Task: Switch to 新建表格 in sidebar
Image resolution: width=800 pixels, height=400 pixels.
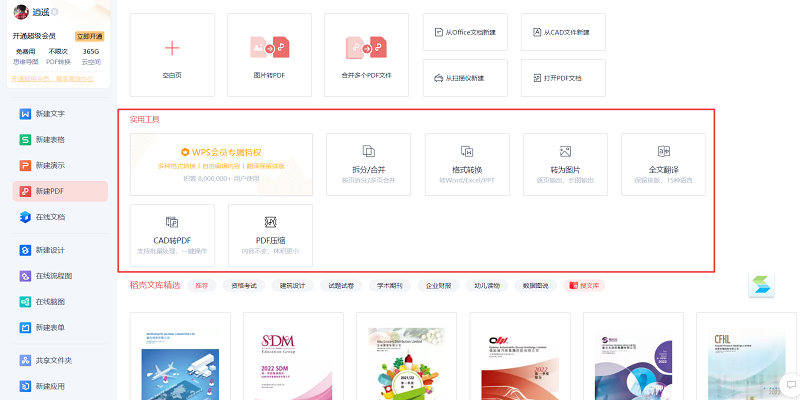Action: coord(49,139)
